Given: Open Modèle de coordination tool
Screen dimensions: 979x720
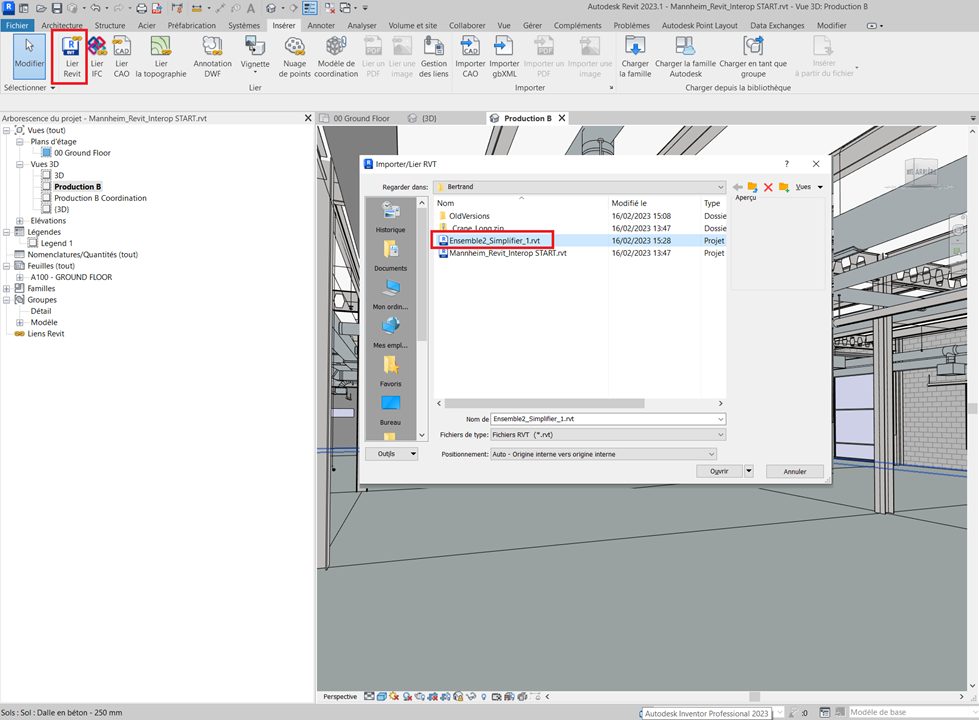Looking at the screenshot, I should 336,57.
